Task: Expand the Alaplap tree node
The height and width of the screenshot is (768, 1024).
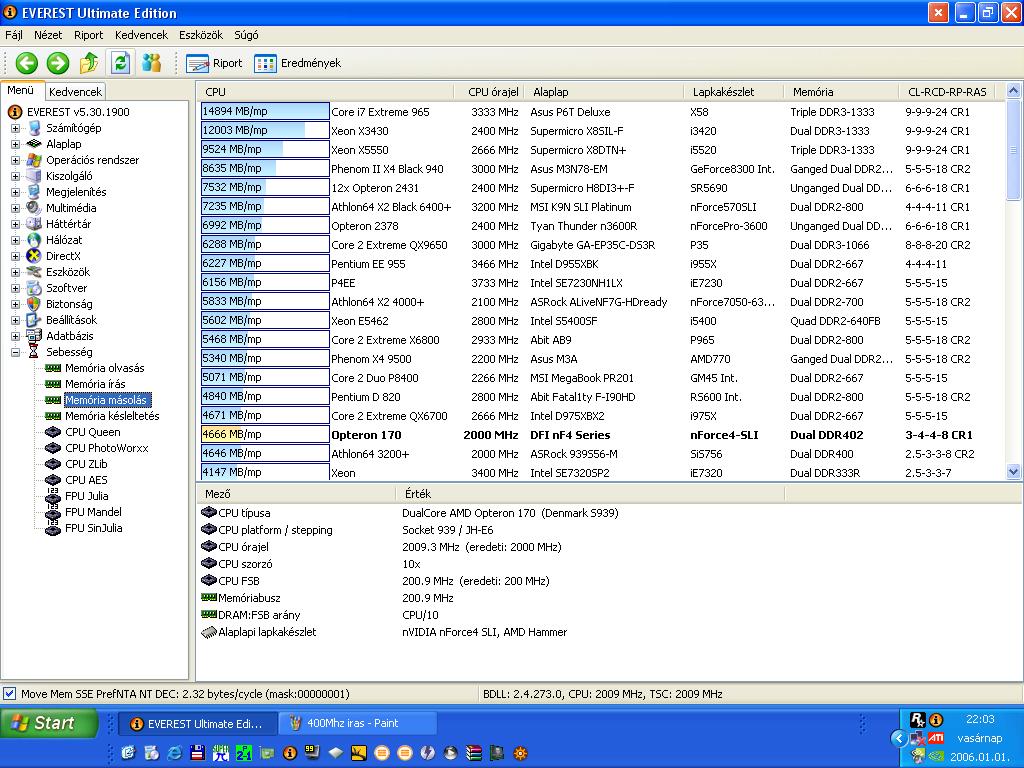Action: click(x=15, y=144)
